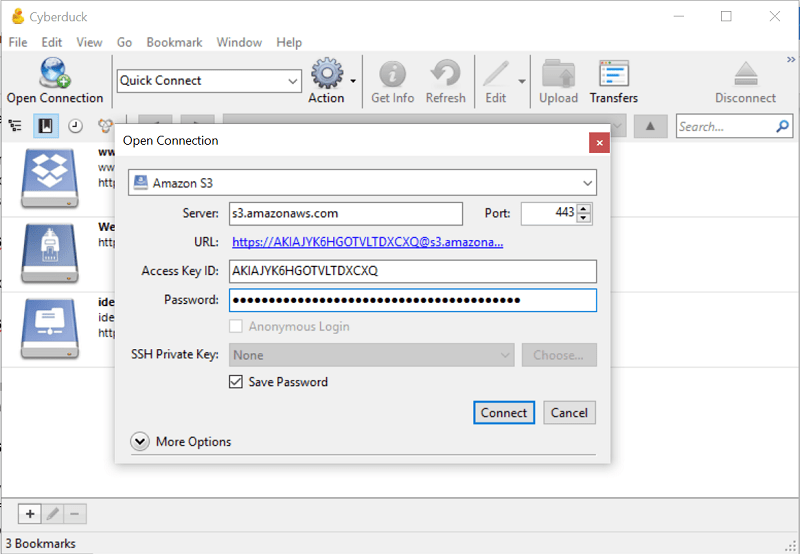Open the View menu
Screen dimensions: 800x554
89,42
